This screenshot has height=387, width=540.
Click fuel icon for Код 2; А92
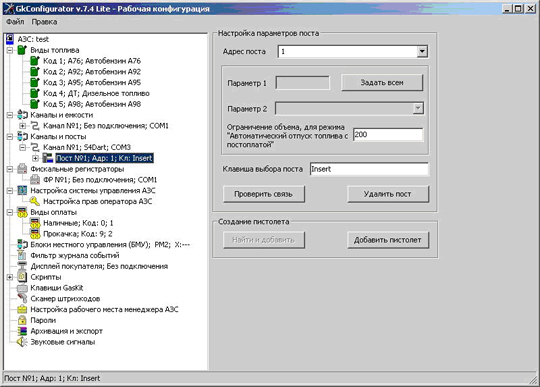(35, 72)
